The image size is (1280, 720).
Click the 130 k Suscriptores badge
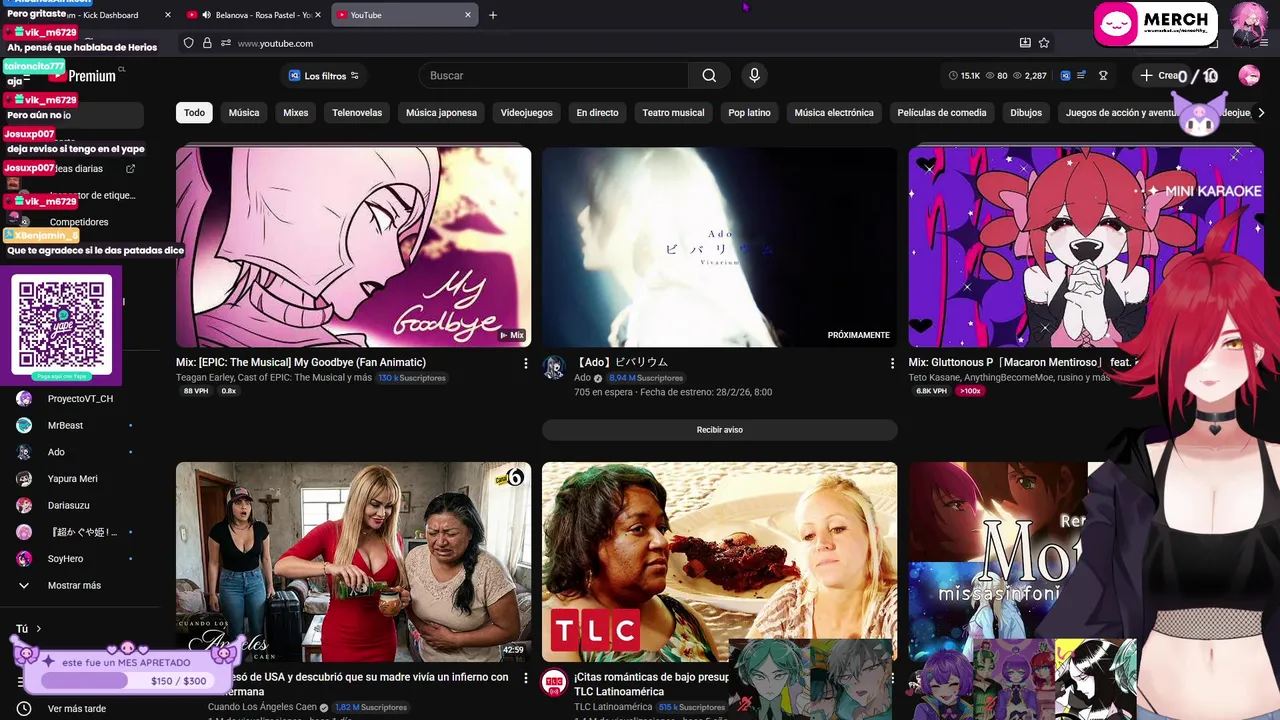click(x=411, y=378)
